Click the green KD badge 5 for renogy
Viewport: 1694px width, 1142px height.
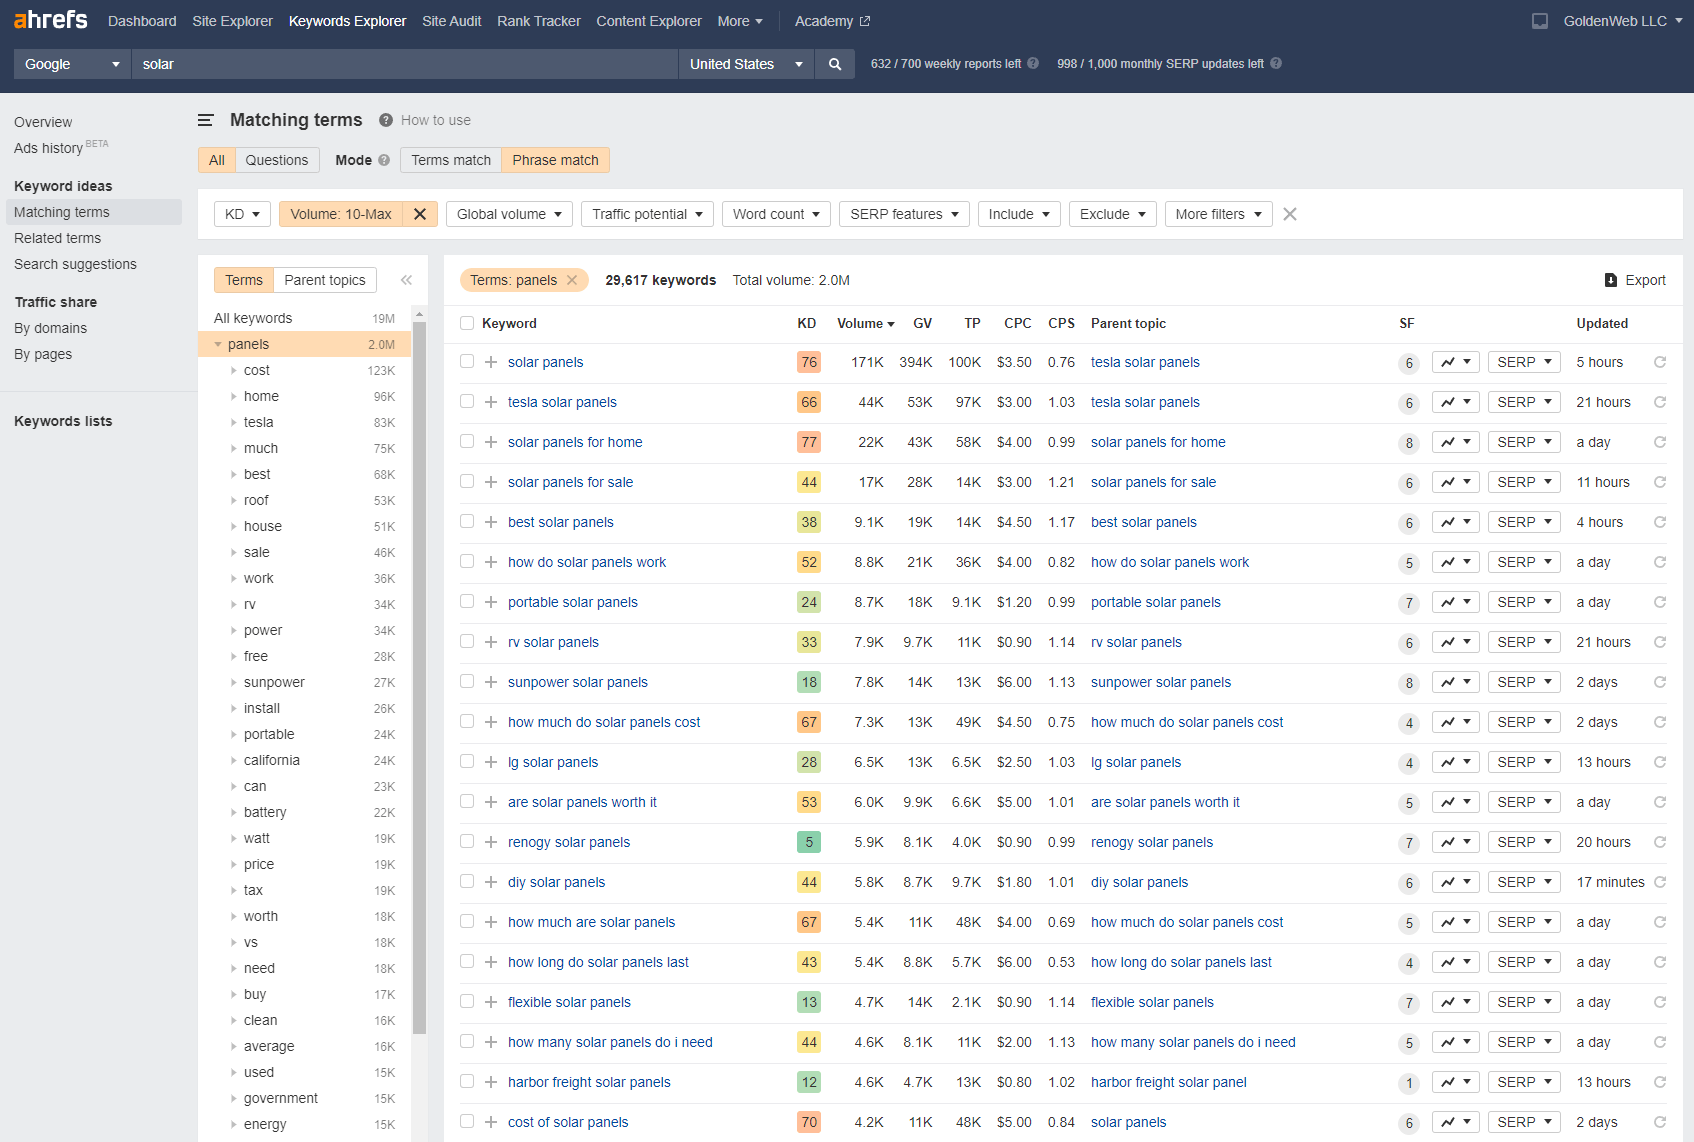[x=809, y=842]
